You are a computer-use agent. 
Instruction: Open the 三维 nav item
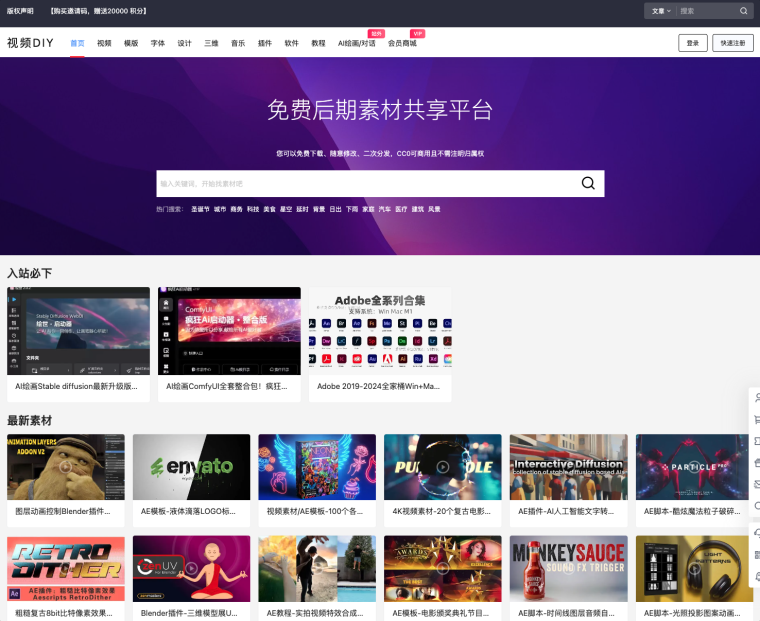tap(211, 43)
